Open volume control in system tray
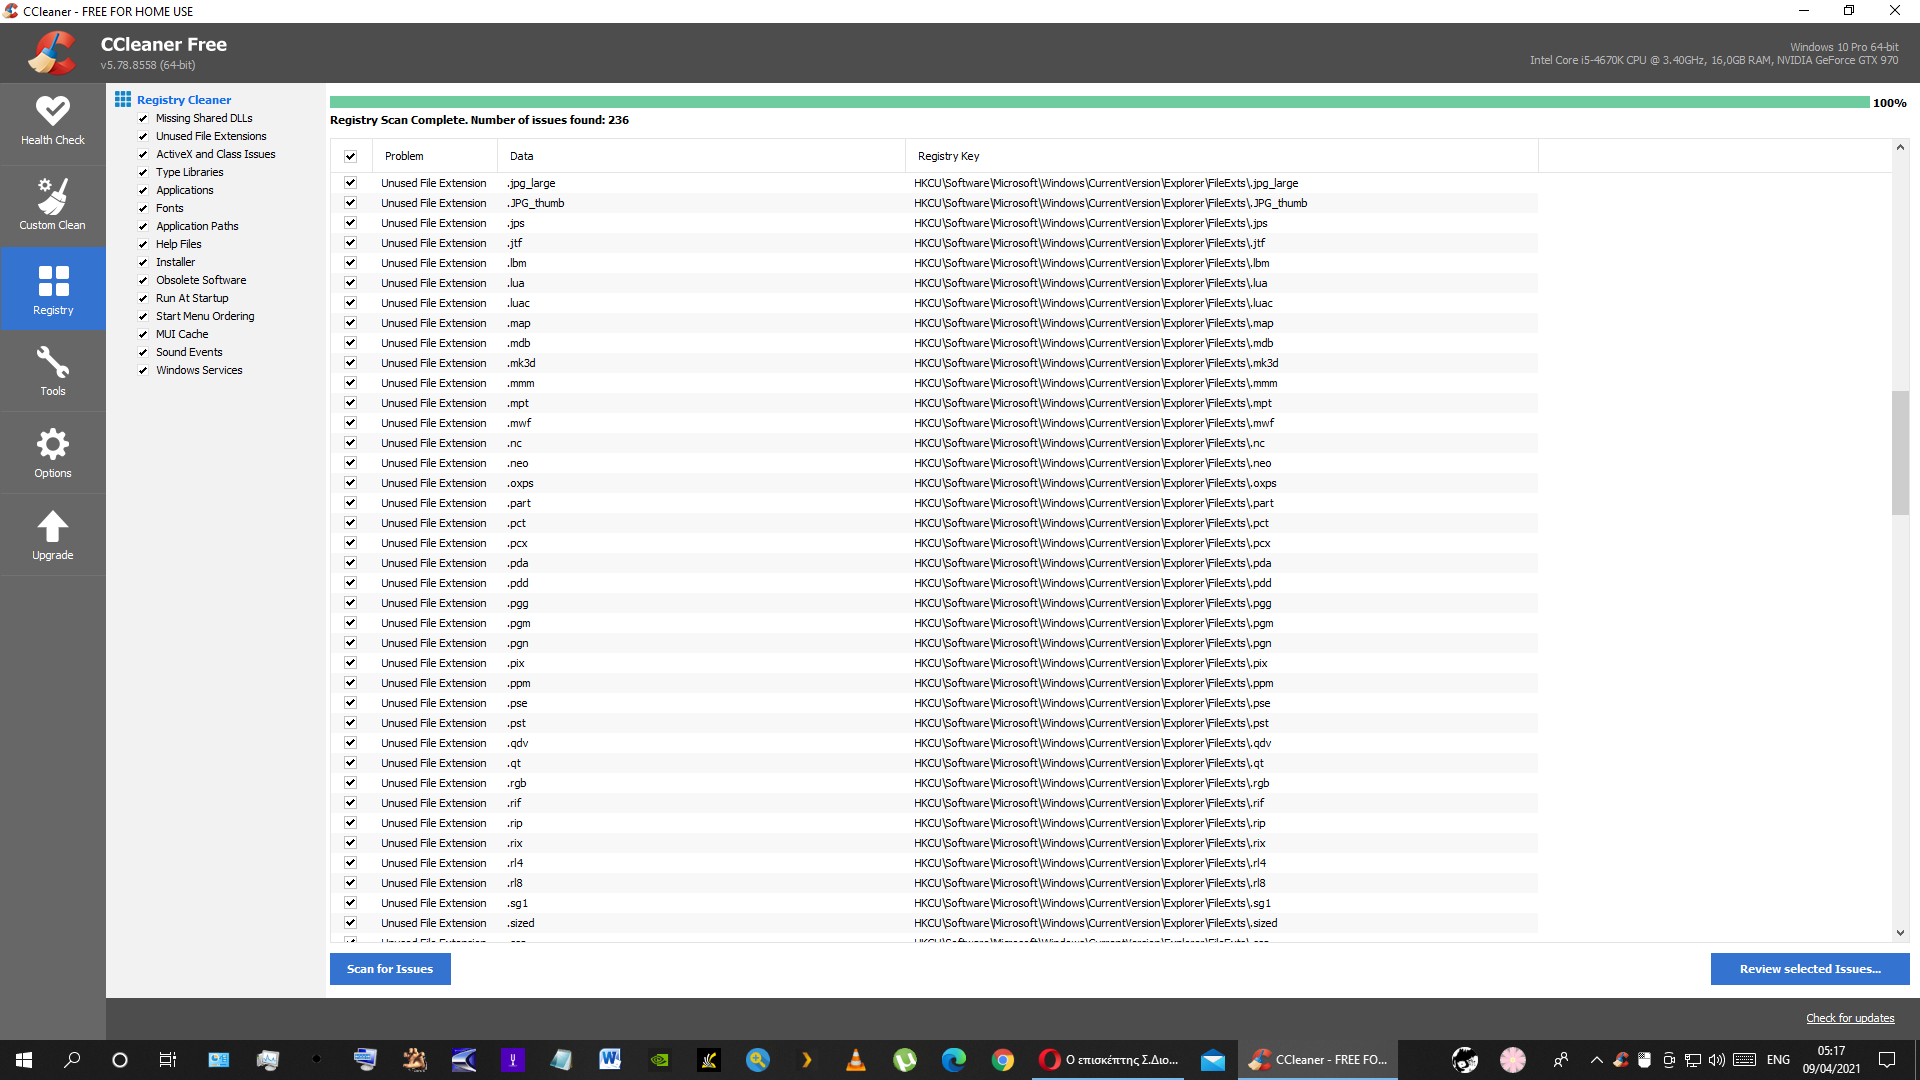The height and width of the screenshot is (1080, 1920). click(1717, 1060)
